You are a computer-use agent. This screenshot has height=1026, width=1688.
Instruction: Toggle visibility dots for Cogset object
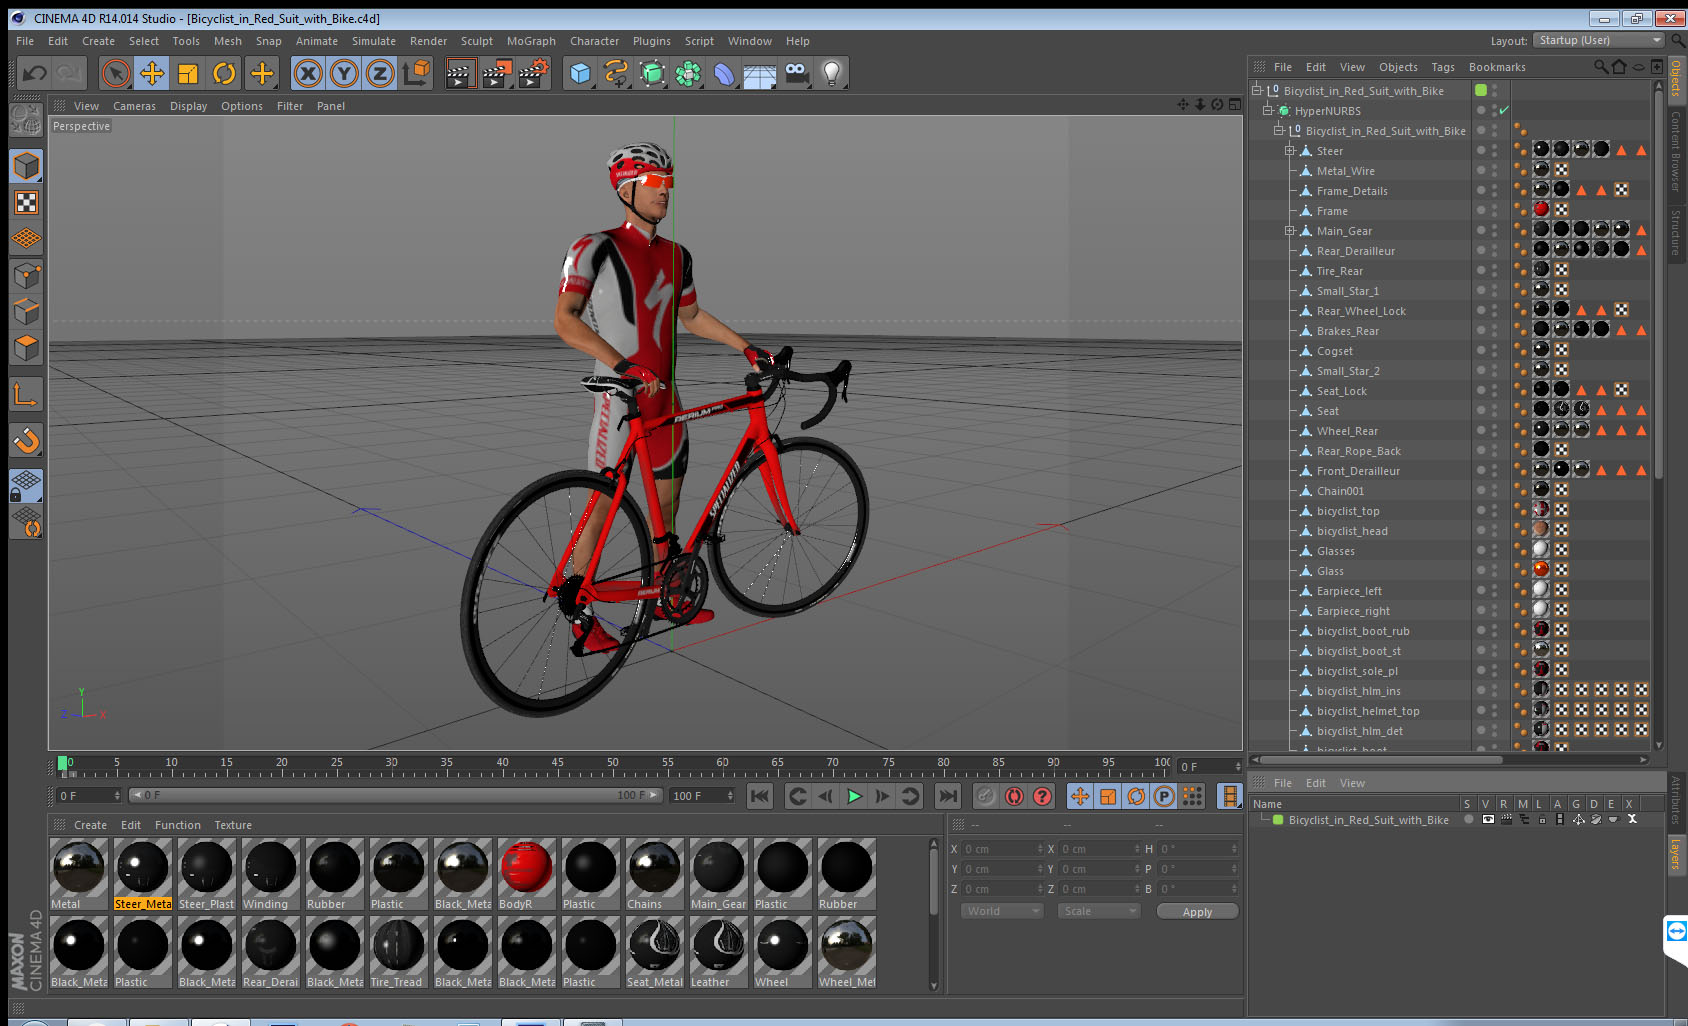[x=1495, y=351]
